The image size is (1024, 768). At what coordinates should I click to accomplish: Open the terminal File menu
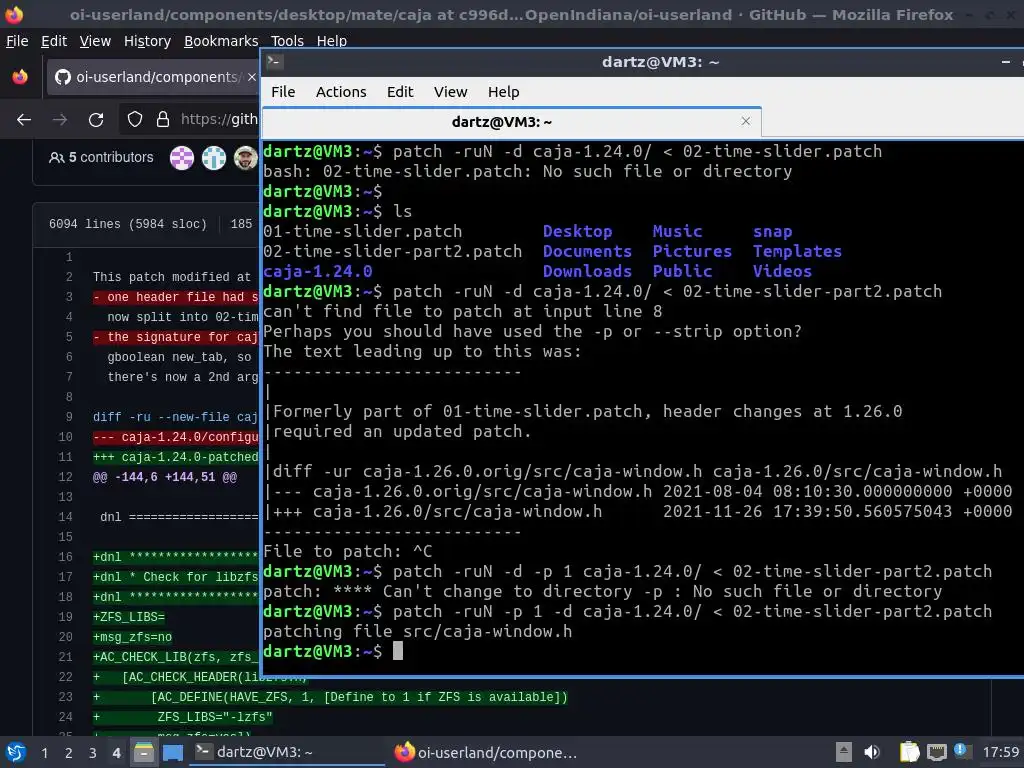click(283, 92)
